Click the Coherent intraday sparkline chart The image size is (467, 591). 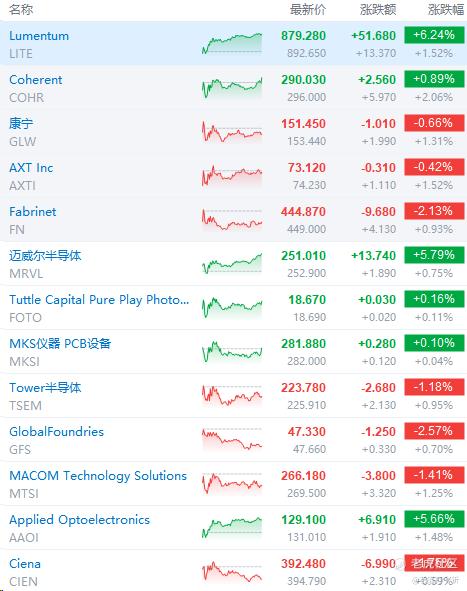pos(232,87)
